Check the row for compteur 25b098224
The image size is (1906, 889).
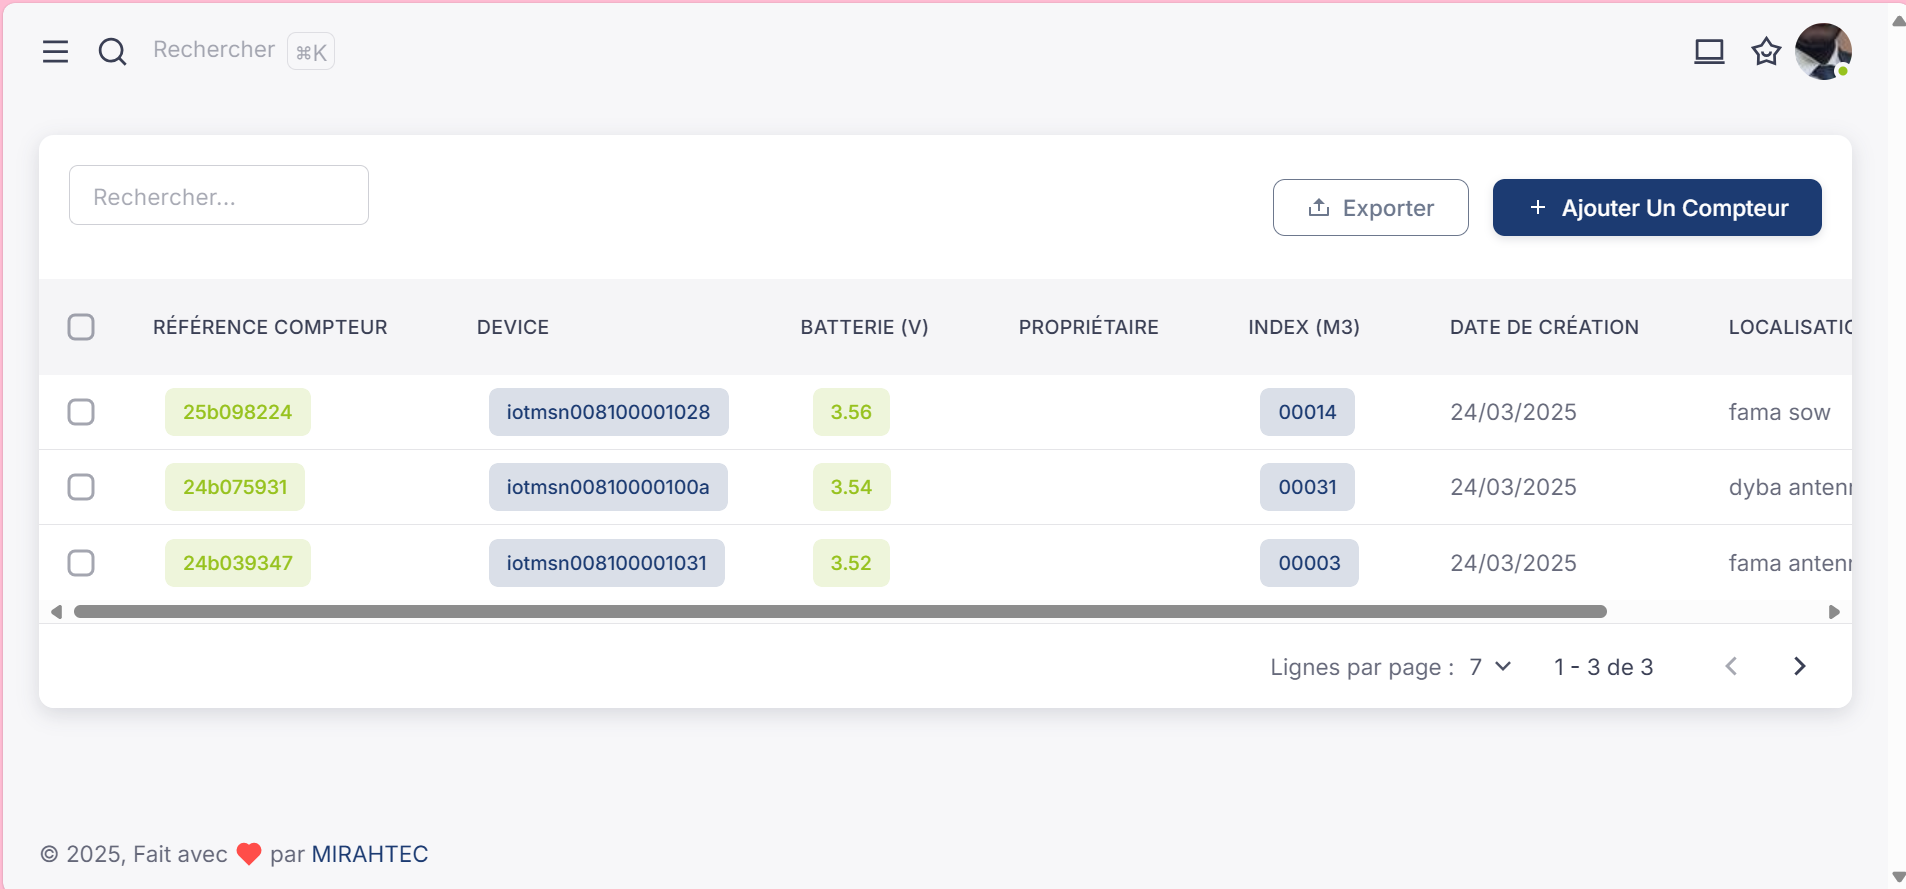click(x=81, y=412)
